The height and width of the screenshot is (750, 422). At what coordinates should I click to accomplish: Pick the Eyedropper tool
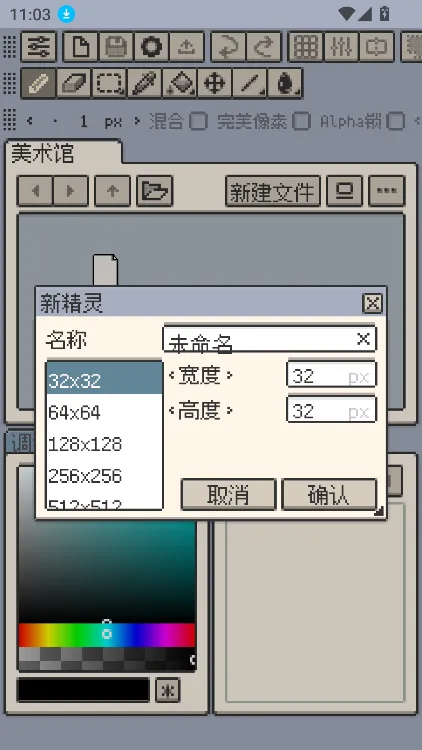(x=144, y=84)
